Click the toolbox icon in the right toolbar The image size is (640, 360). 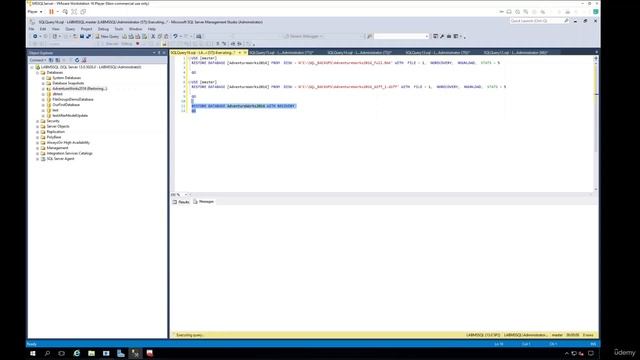449,36
